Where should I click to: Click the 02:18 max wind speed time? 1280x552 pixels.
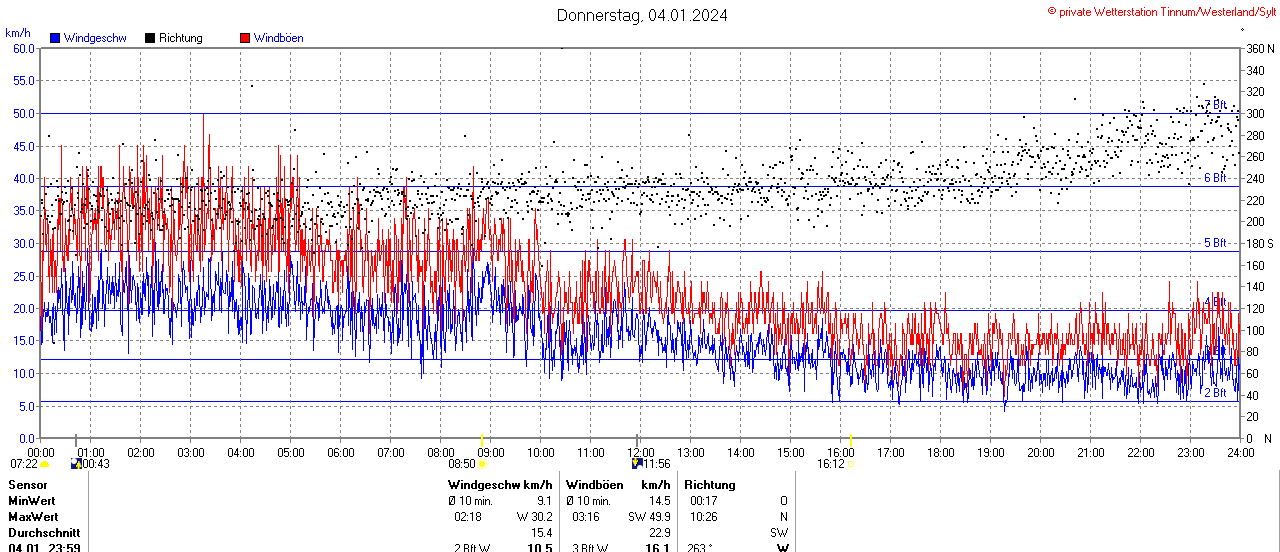point(468,517)
